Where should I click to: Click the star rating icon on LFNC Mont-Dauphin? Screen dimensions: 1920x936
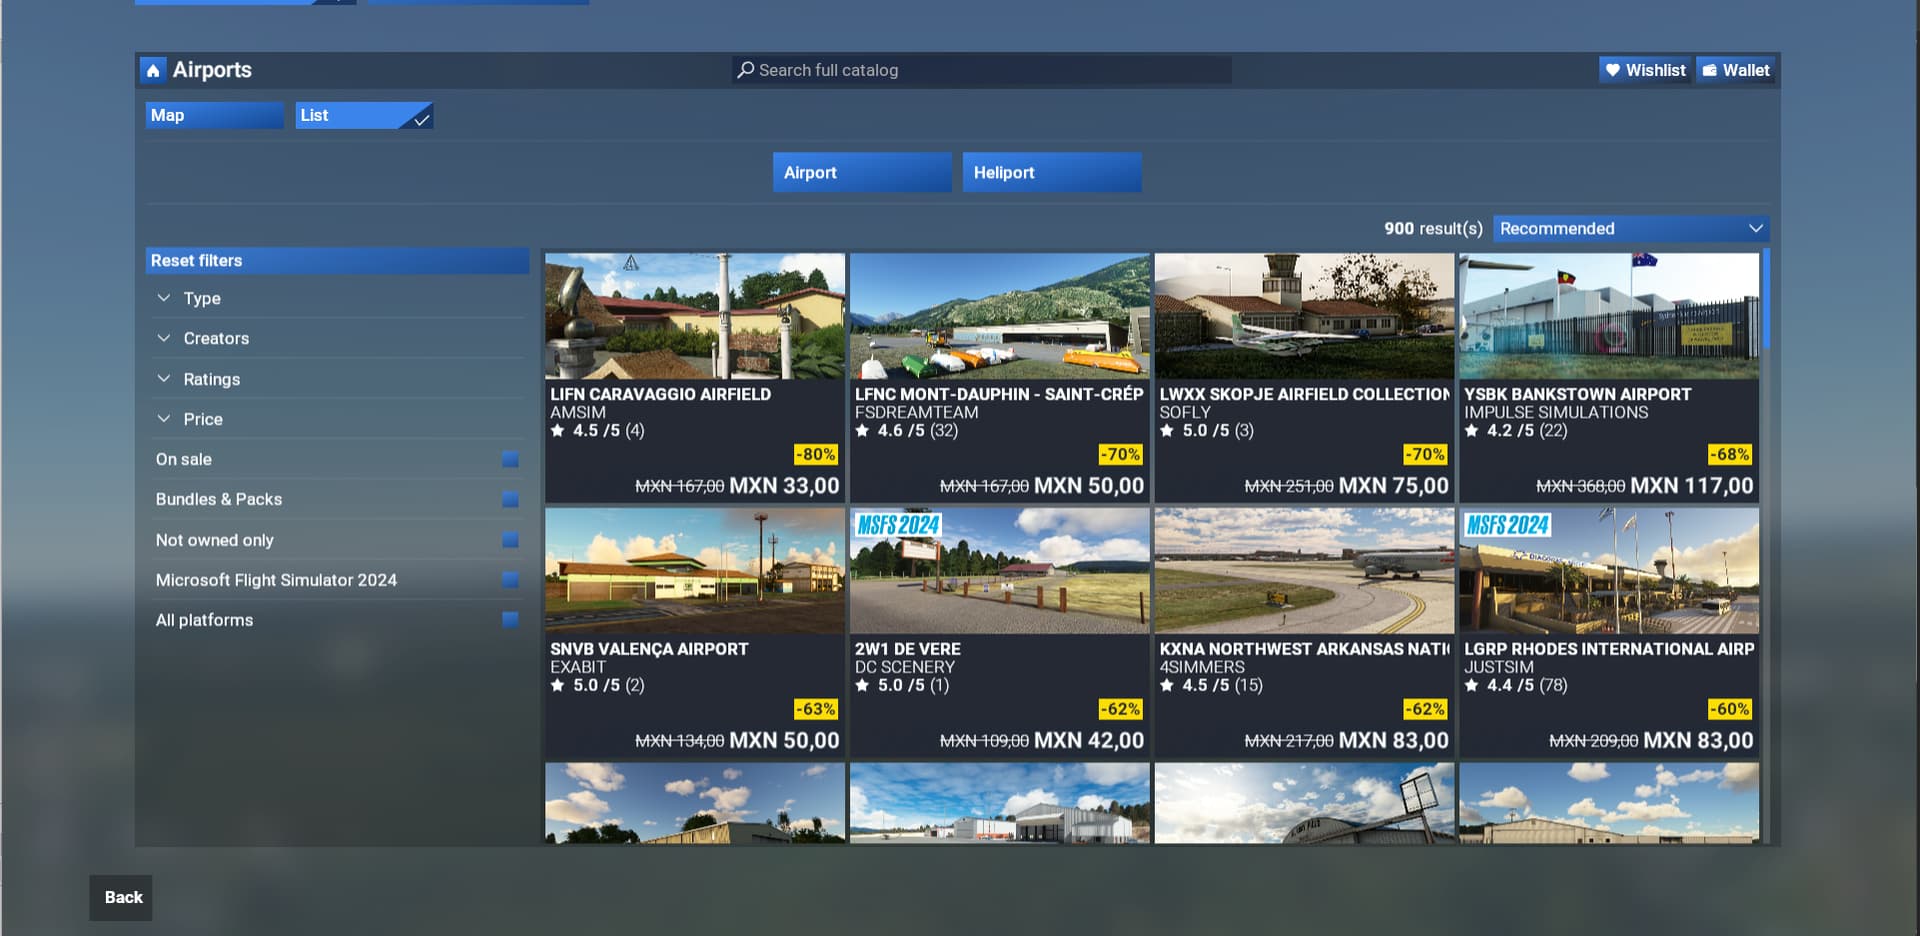coord(862,431)
